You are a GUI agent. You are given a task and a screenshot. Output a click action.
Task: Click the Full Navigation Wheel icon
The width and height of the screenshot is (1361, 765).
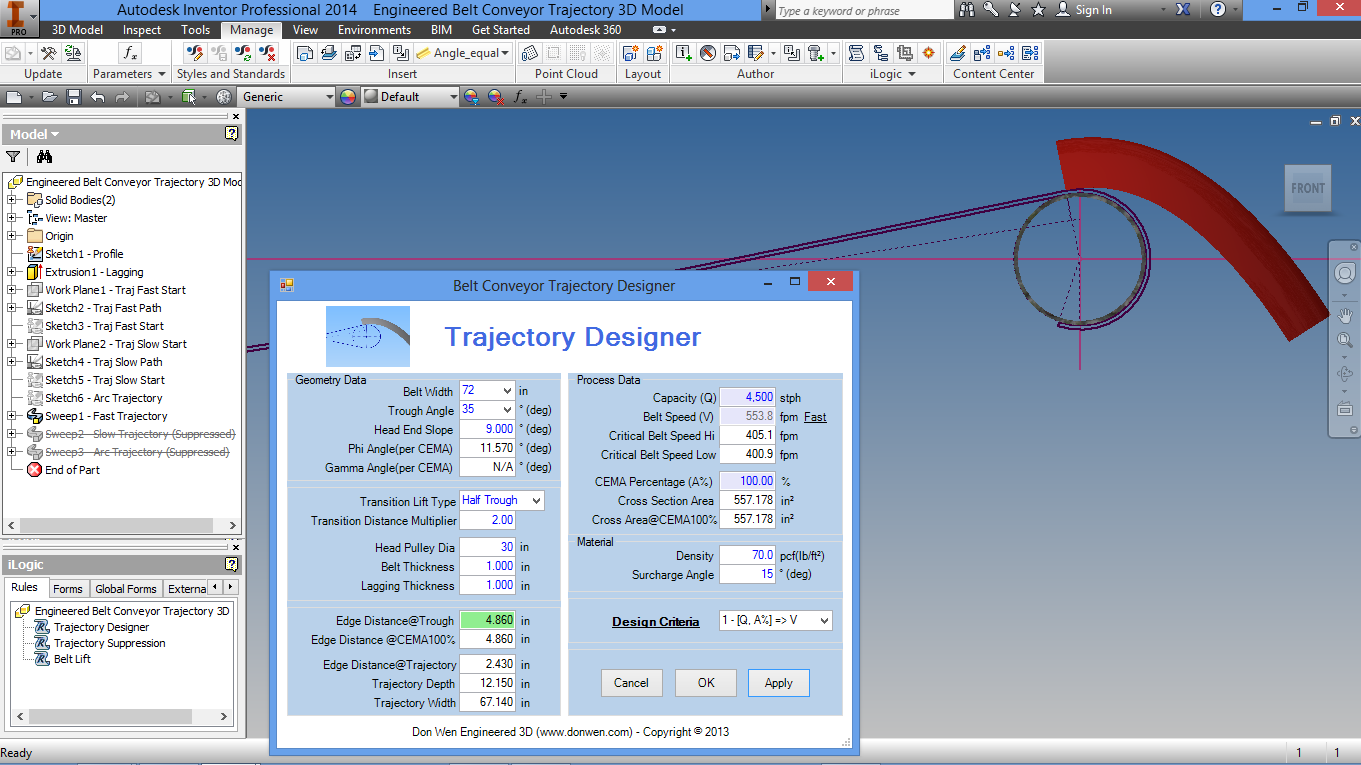coord(1345,273)
